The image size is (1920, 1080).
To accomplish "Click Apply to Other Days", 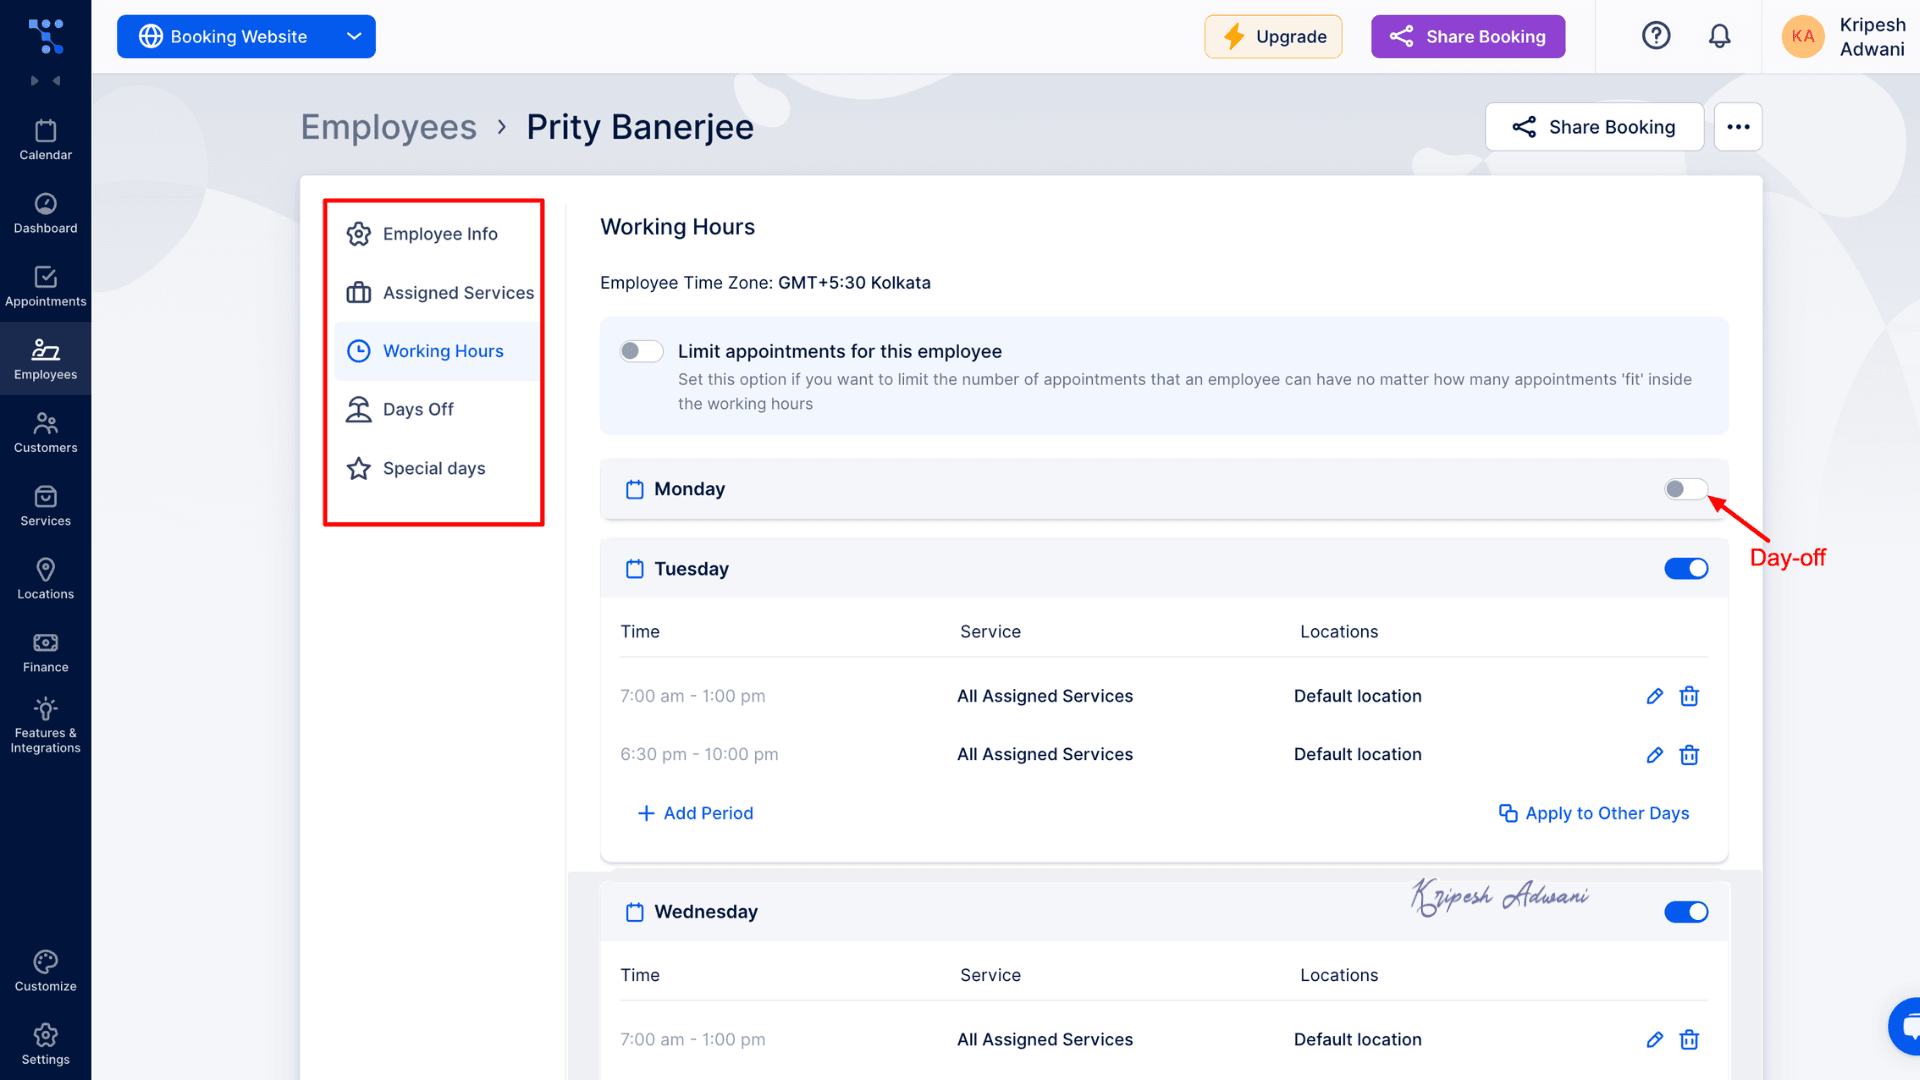I will click(1593, 813).
